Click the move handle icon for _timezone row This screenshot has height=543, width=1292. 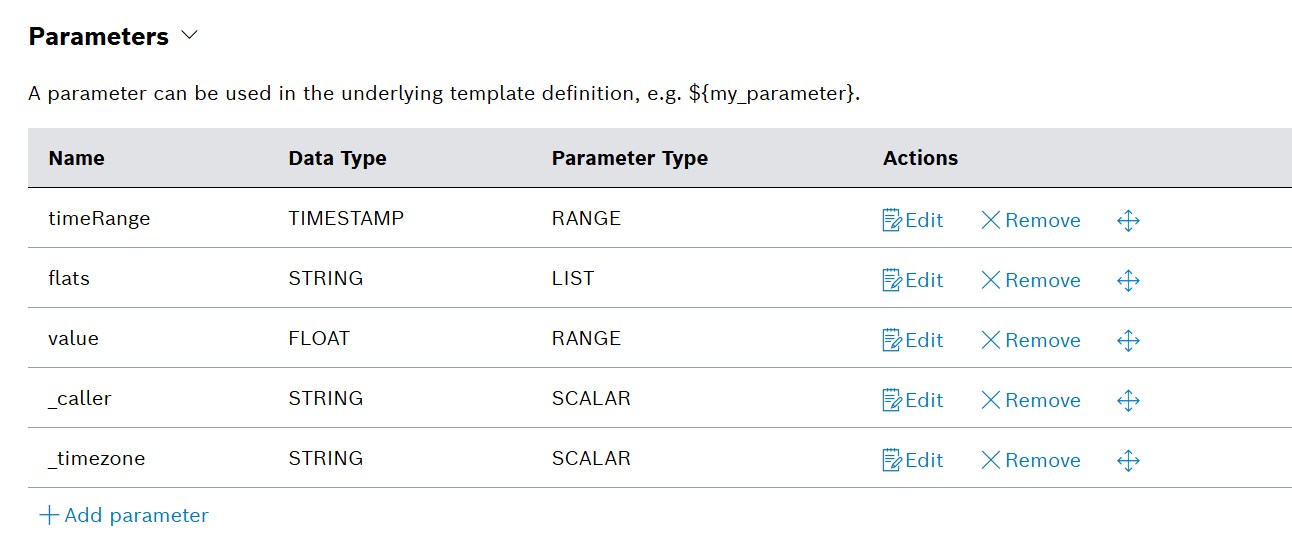tap(1128, 460)
